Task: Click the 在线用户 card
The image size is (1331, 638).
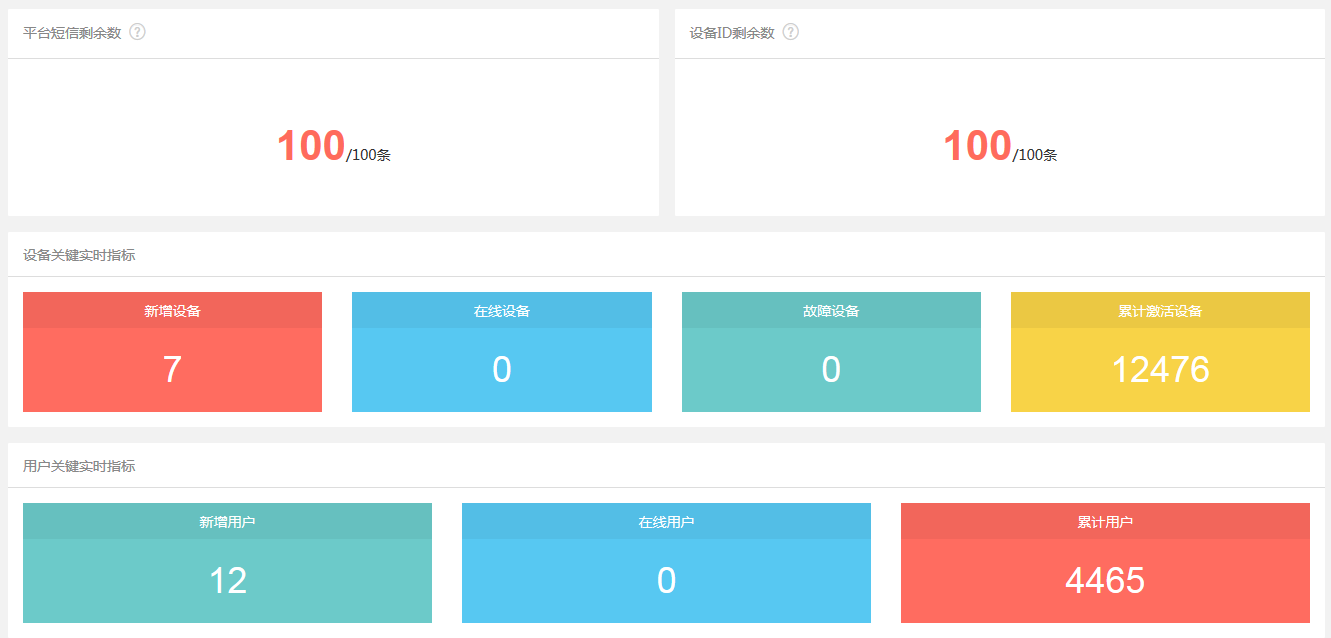Action: [666, 519]
